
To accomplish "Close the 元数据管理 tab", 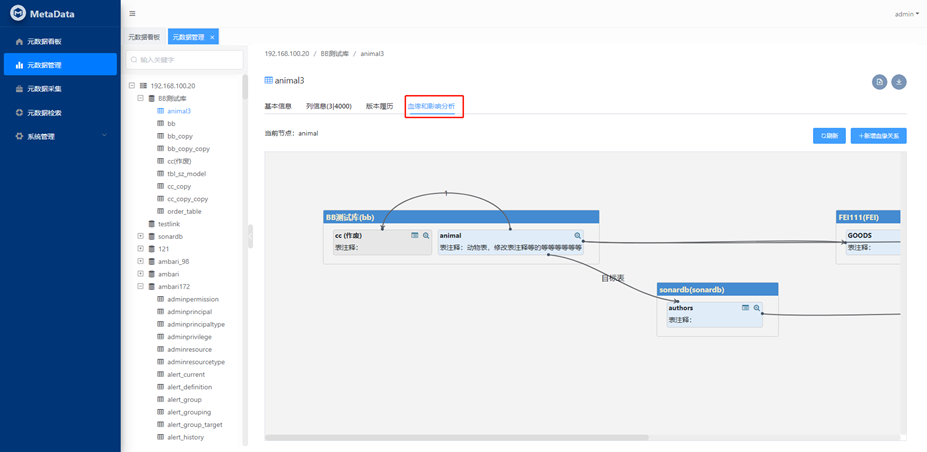I will [x=212, y=37].
